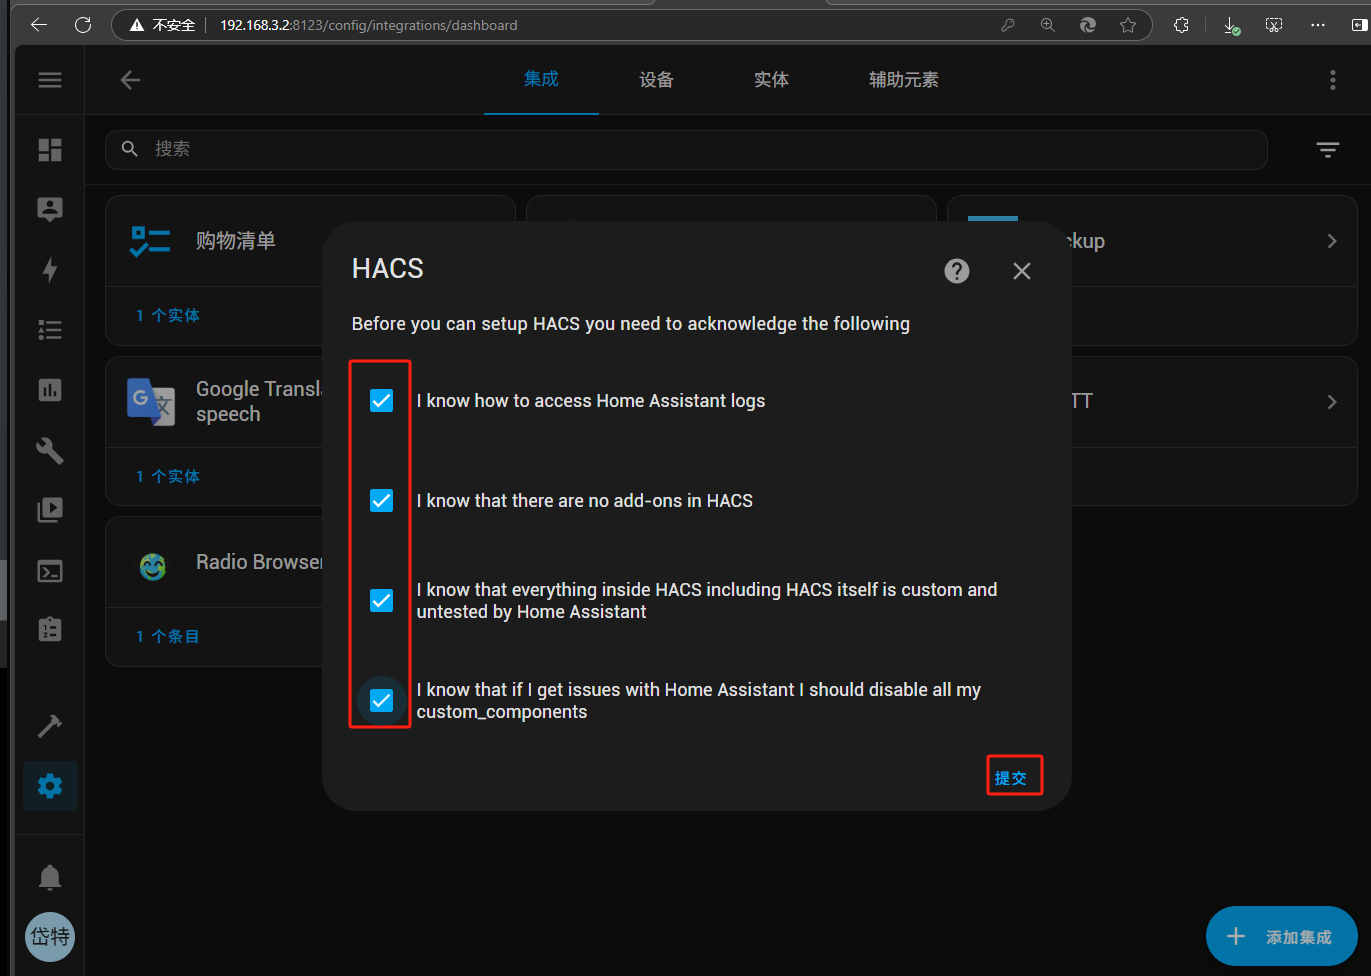This screenshot has width=1371, height=976.
Task: Click the 提交 submit button
Action: 1011,778
